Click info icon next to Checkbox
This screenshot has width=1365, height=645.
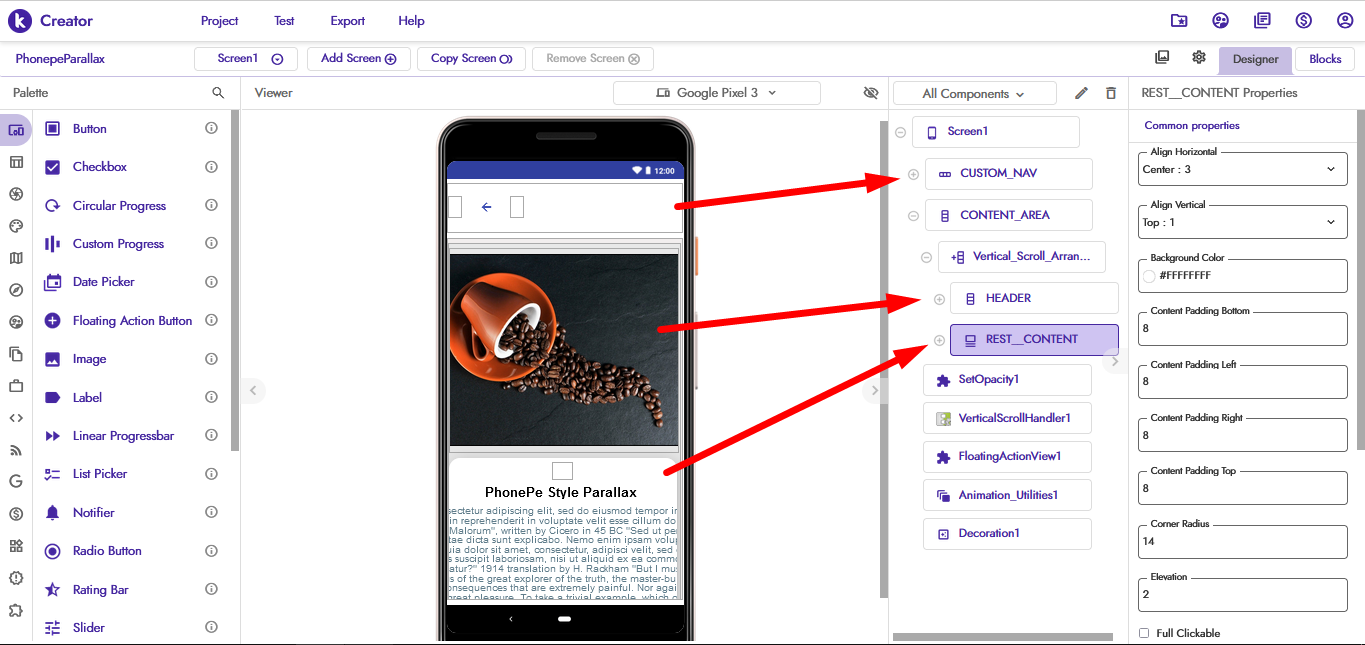[x=211, y=167]
